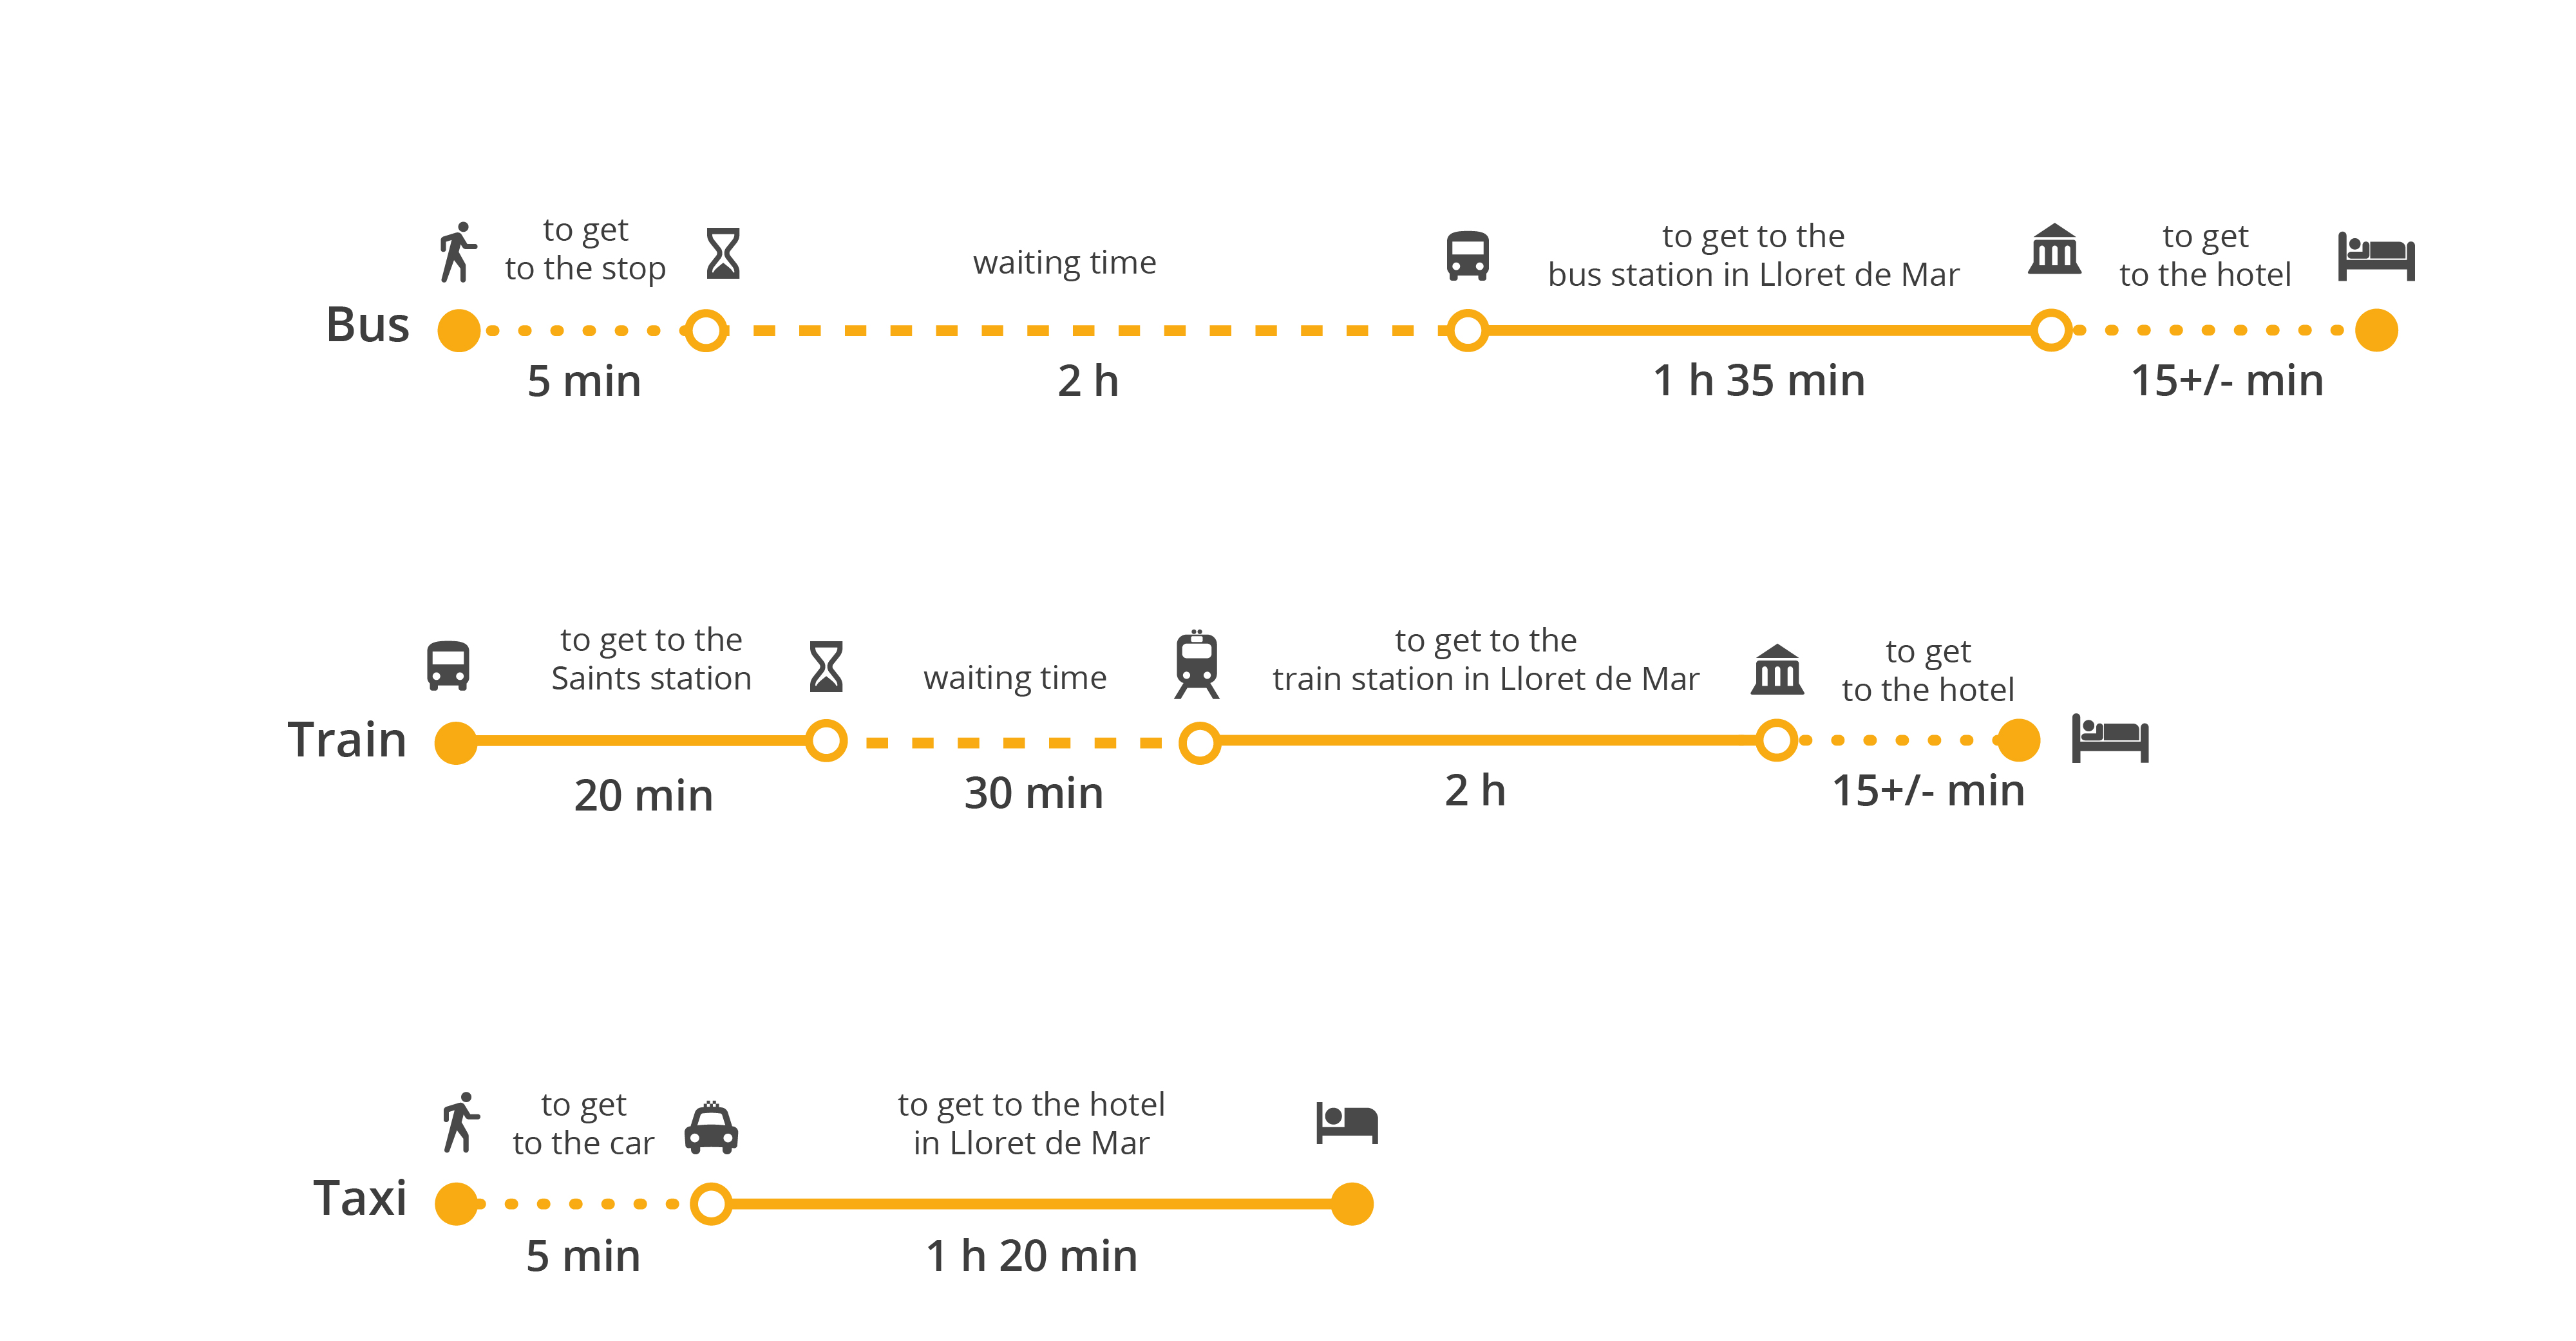Click the walking person icon in Bus row
Viewport: 2576px width, 1341px height.
(x=459, y=252)
